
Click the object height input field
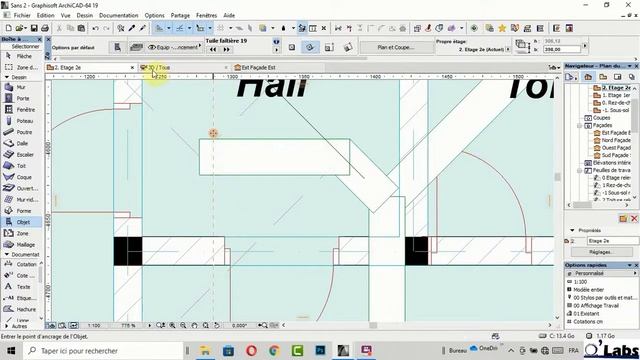click(562, 49)
